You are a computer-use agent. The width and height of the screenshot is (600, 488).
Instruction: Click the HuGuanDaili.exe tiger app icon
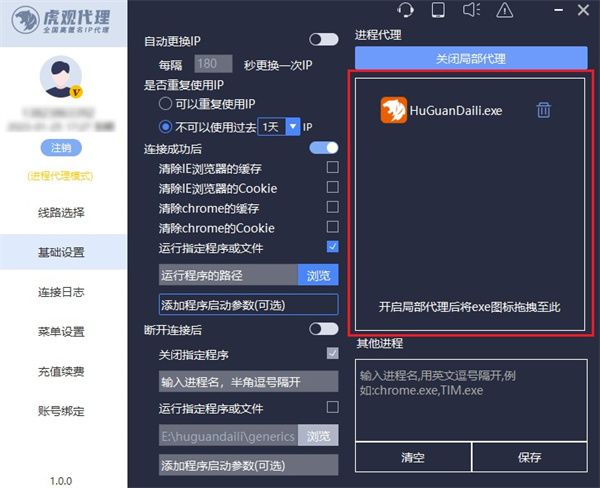click(394, 110)
